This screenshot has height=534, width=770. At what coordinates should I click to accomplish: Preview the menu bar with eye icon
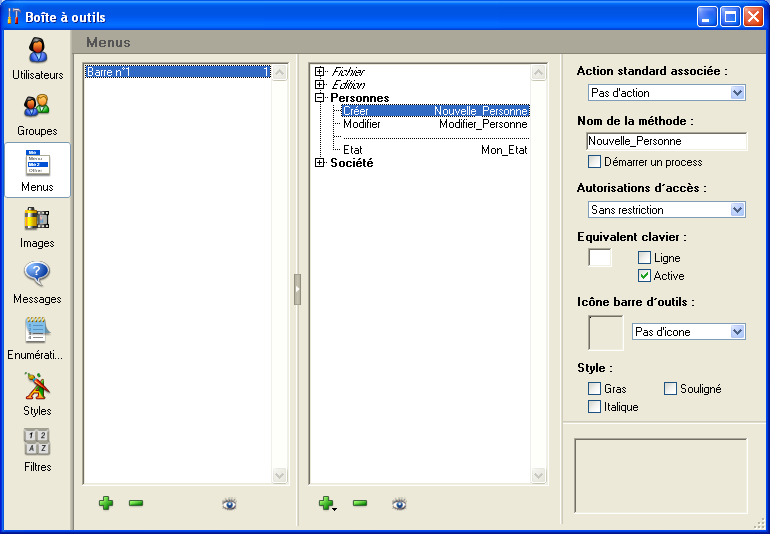click(229, 504)
